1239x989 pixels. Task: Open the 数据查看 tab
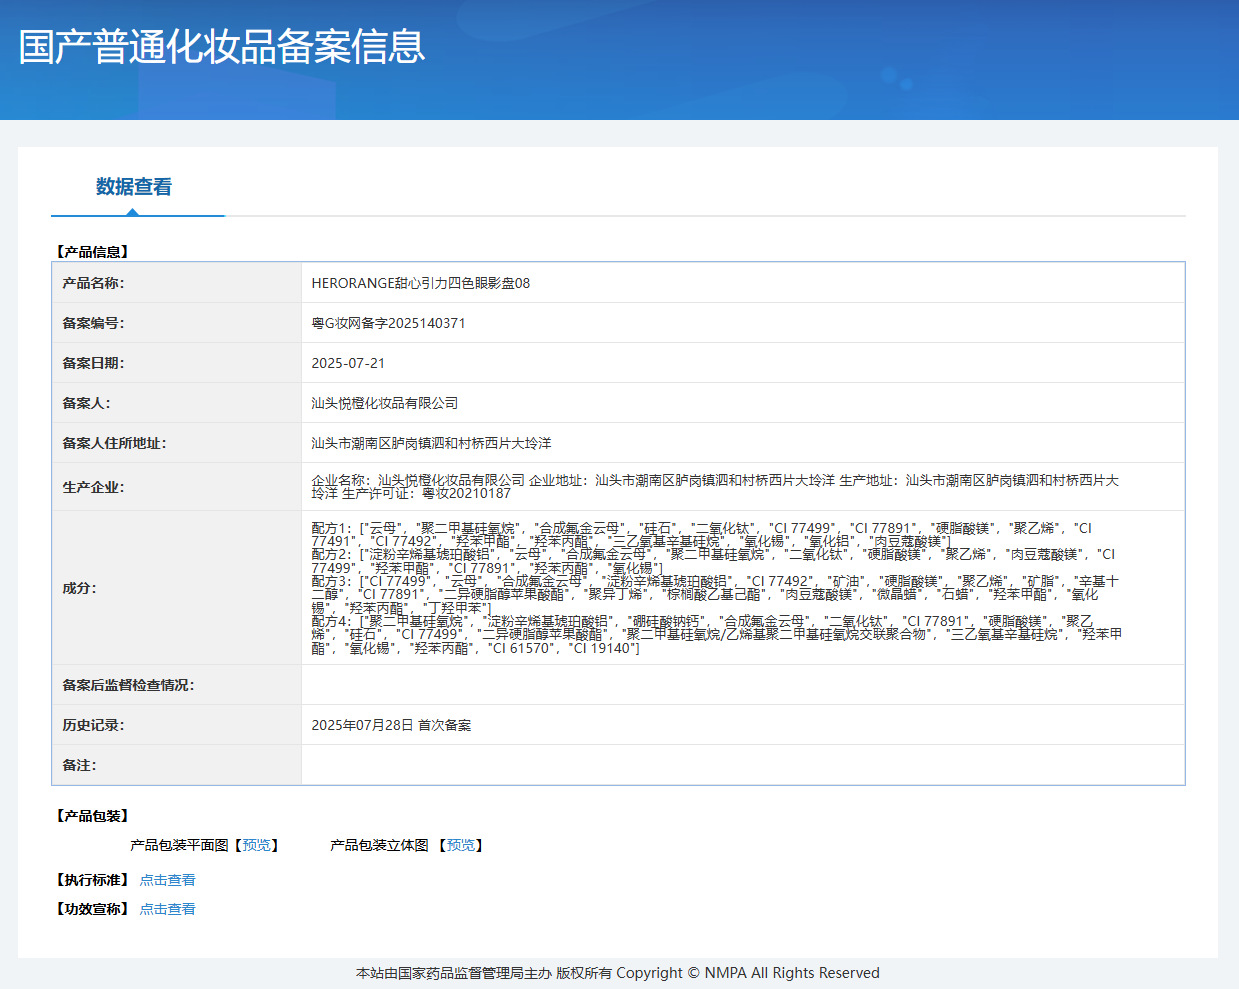pyautogui.click(x=134, y=187)
